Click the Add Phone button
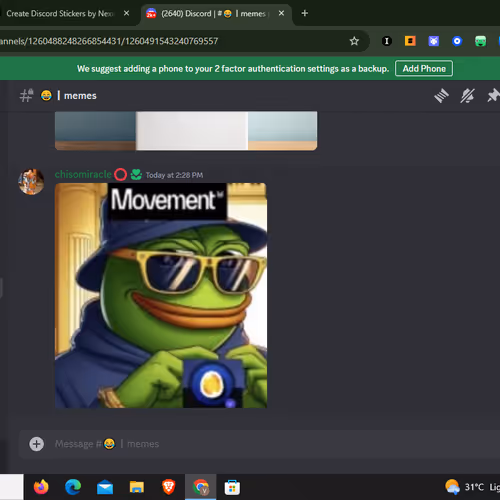The image size is (500, 500). 424,68
